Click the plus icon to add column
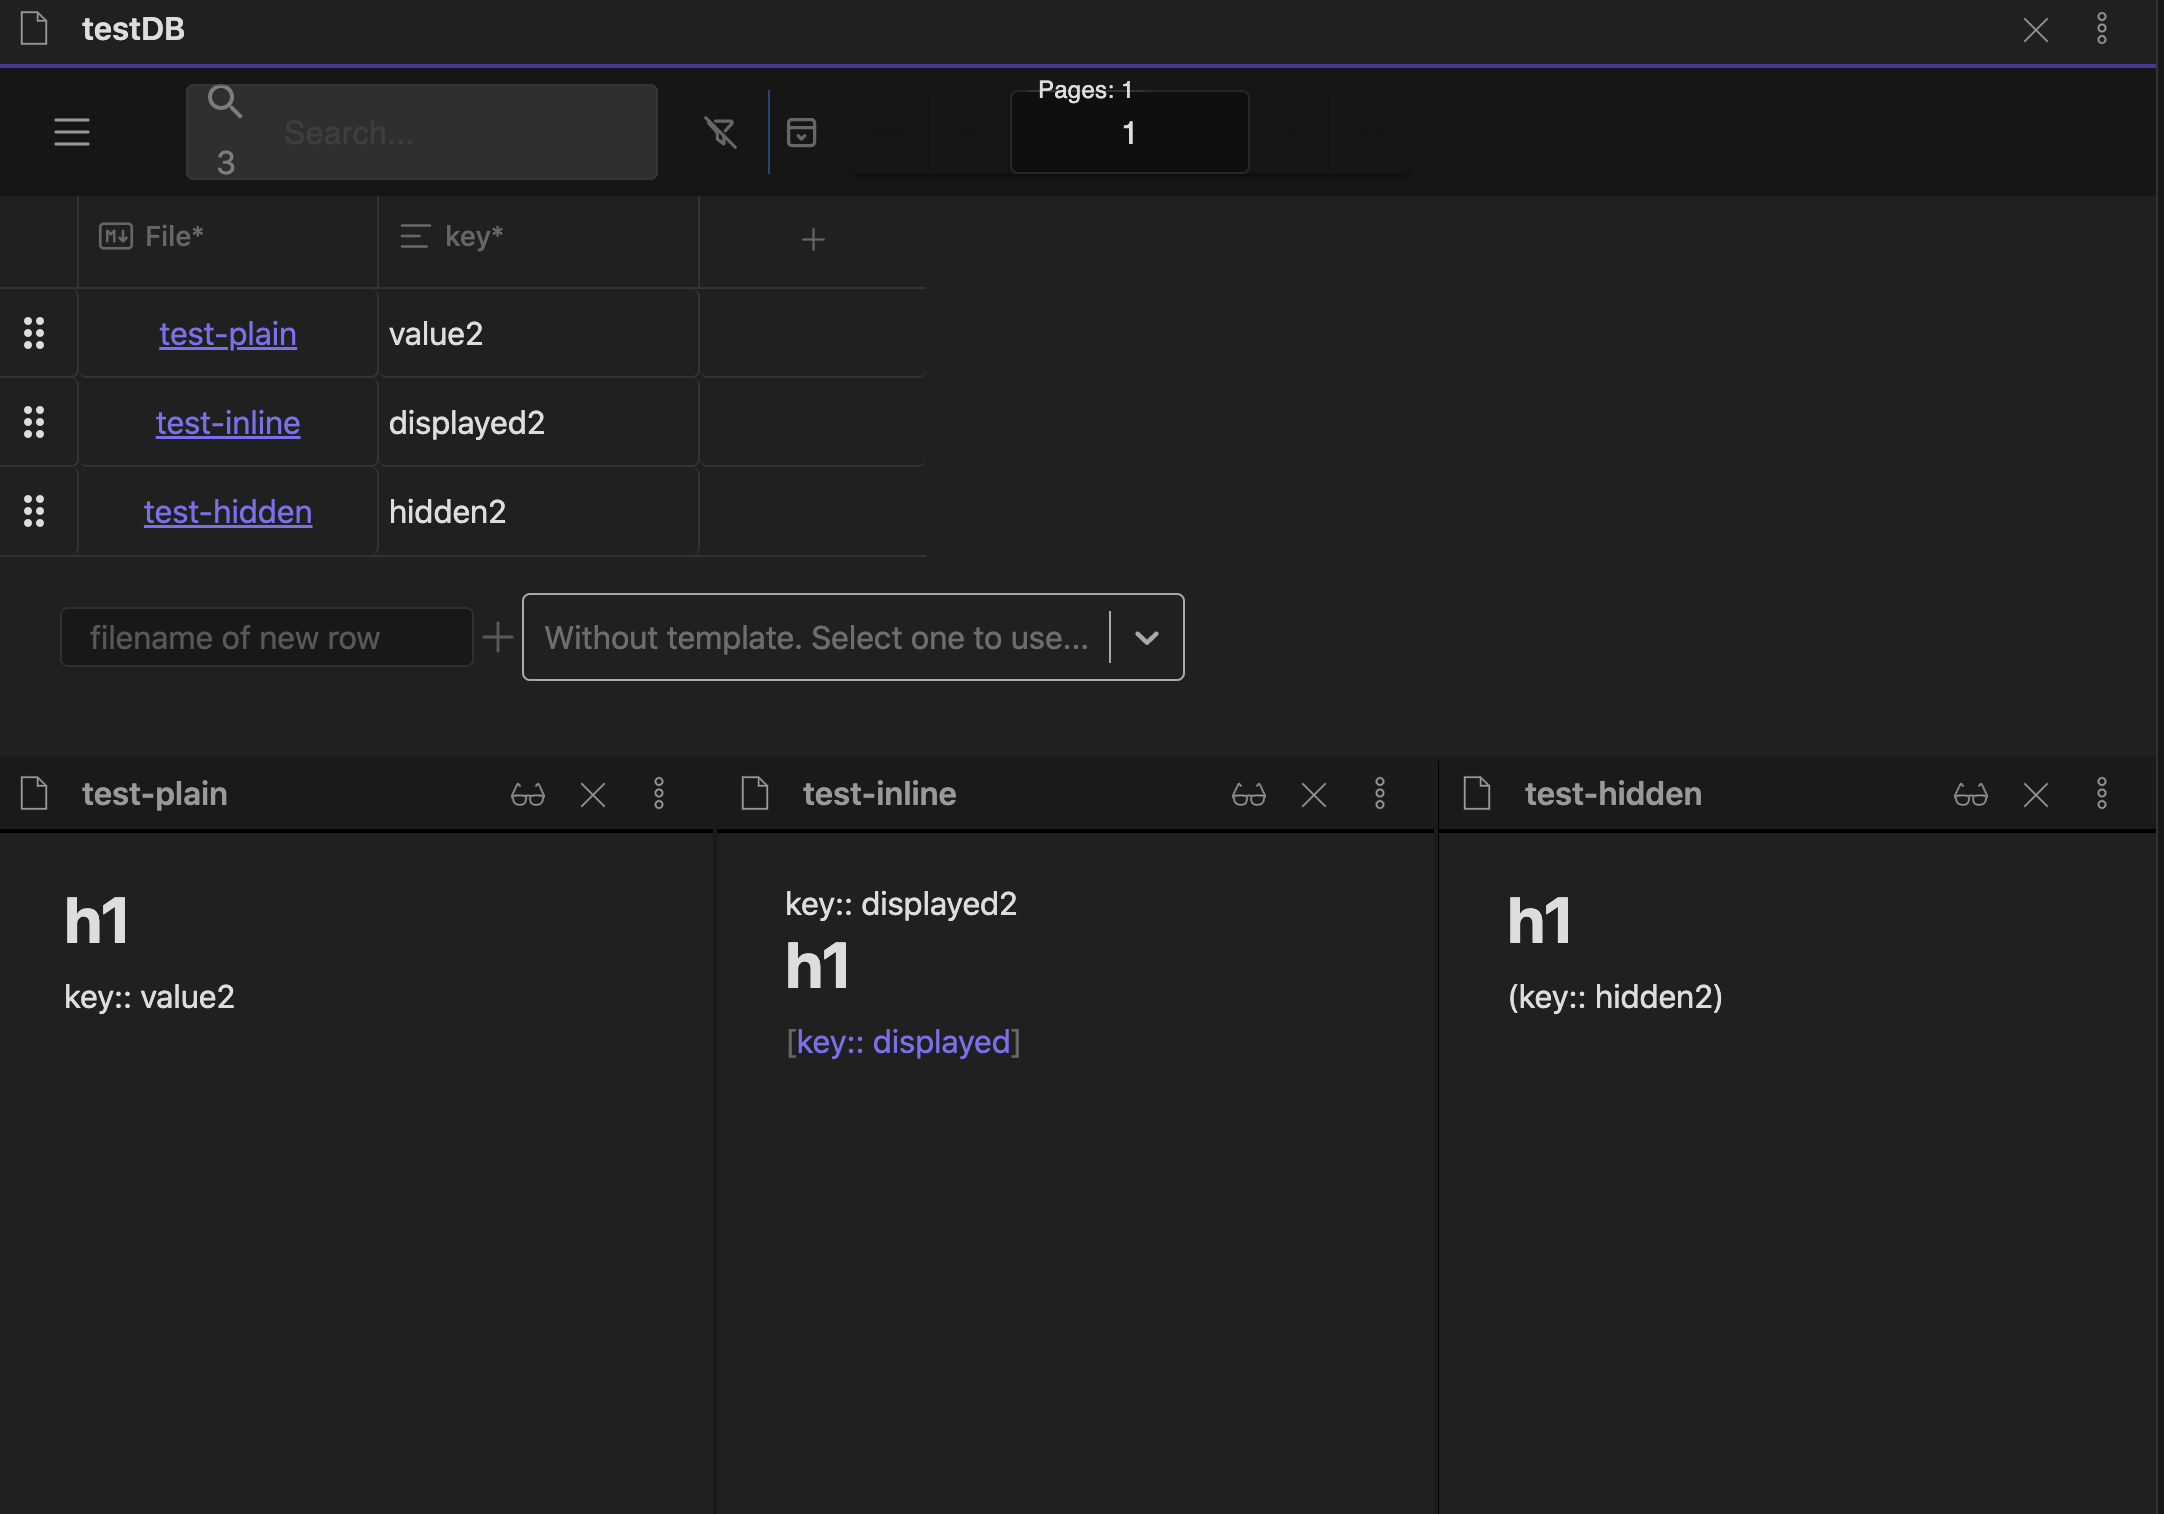 pyautogui.click(x=813, y=239)
